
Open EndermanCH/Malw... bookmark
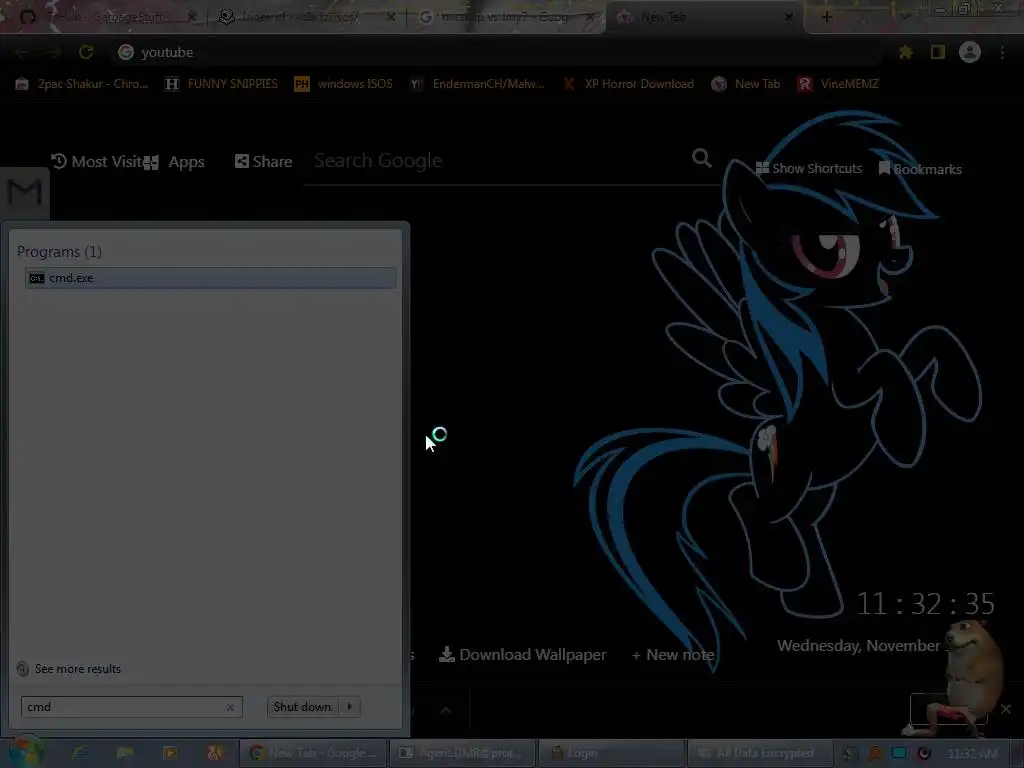[x=477, y=84]
